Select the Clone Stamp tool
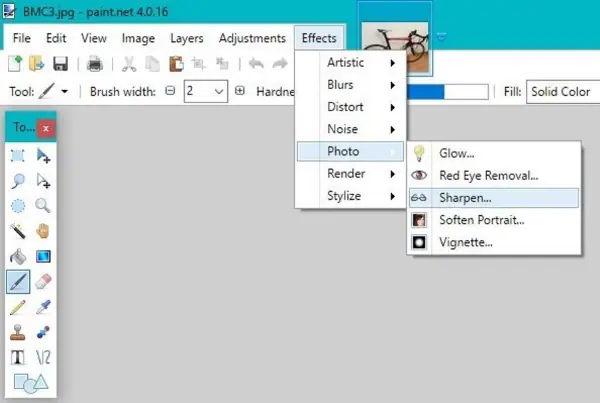Screen dimensions: 600x403 18,332
